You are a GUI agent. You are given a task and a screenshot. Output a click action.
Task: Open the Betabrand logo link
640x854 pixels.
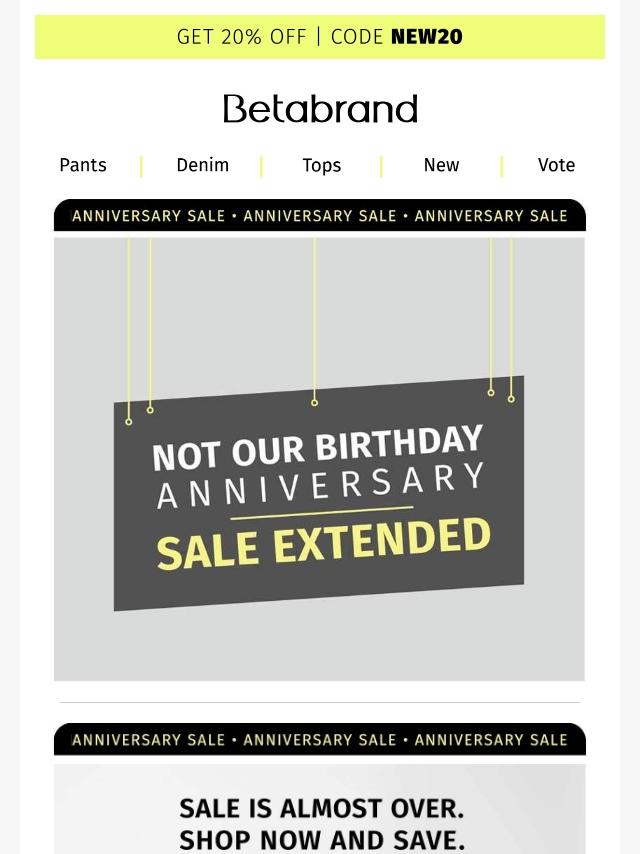tap(320, 108)
